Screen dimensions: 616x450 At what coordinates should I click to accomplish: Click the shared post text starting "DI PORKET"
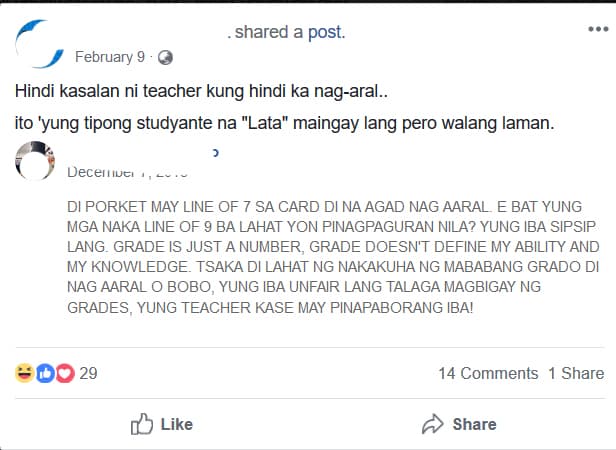(x=333, y=257)
